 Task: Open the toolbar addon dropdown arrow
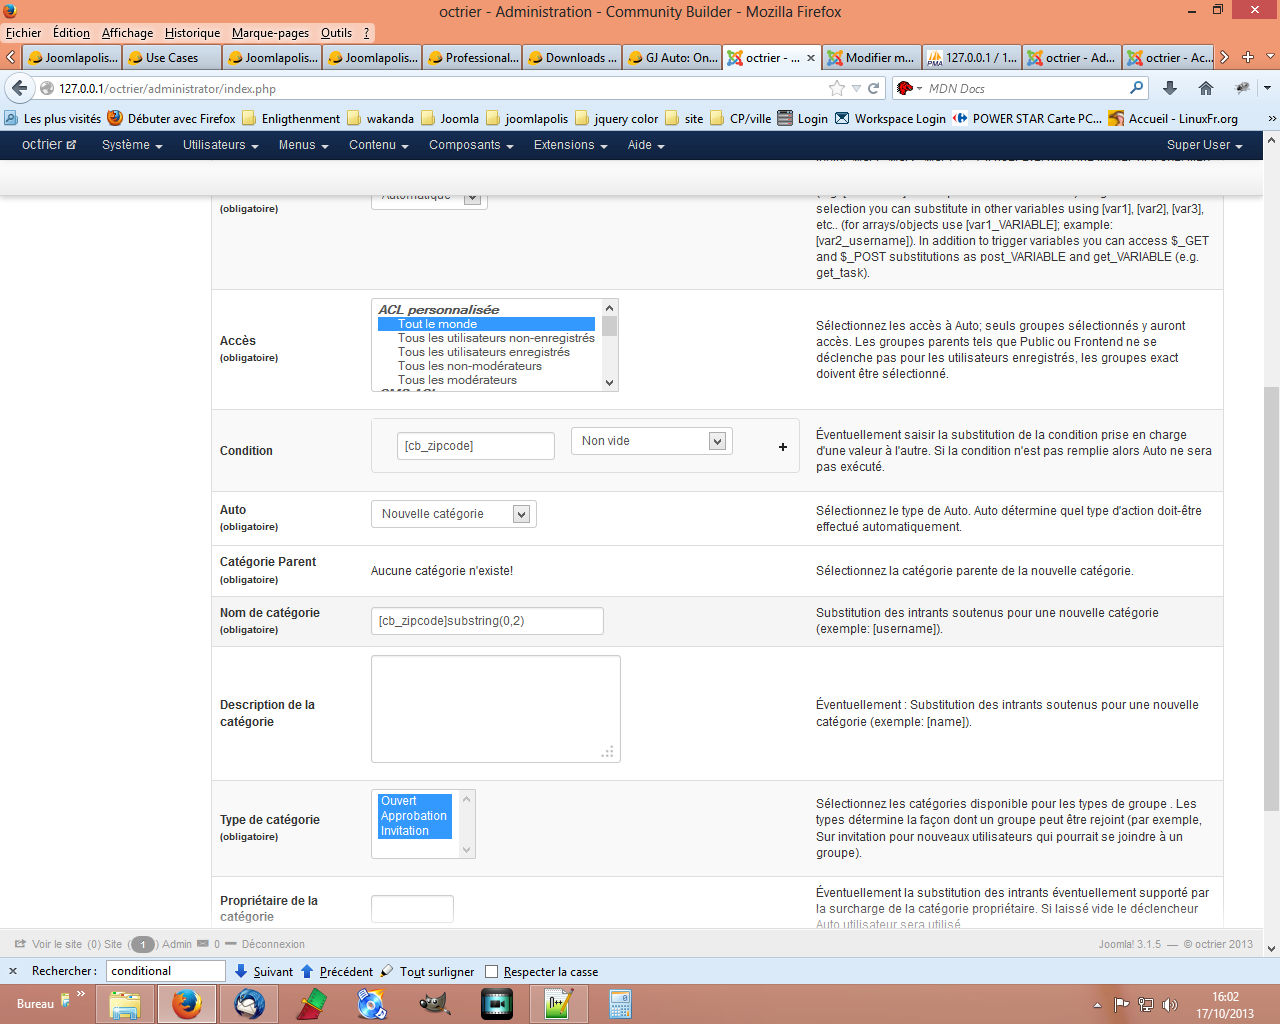1266,88
